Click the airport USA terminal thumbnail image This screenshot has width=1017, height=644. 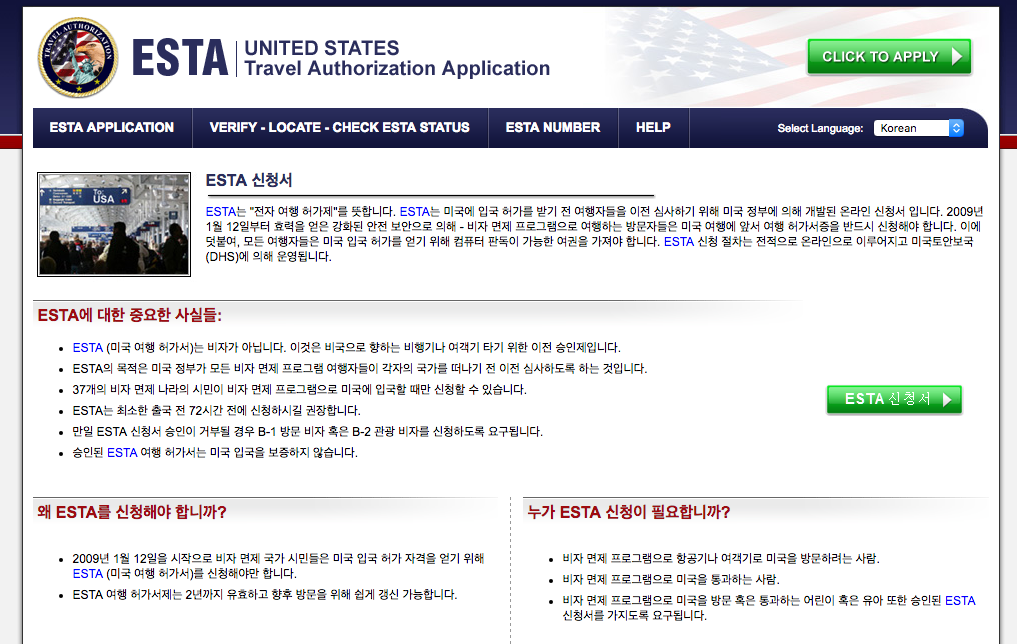pos(114,224)
